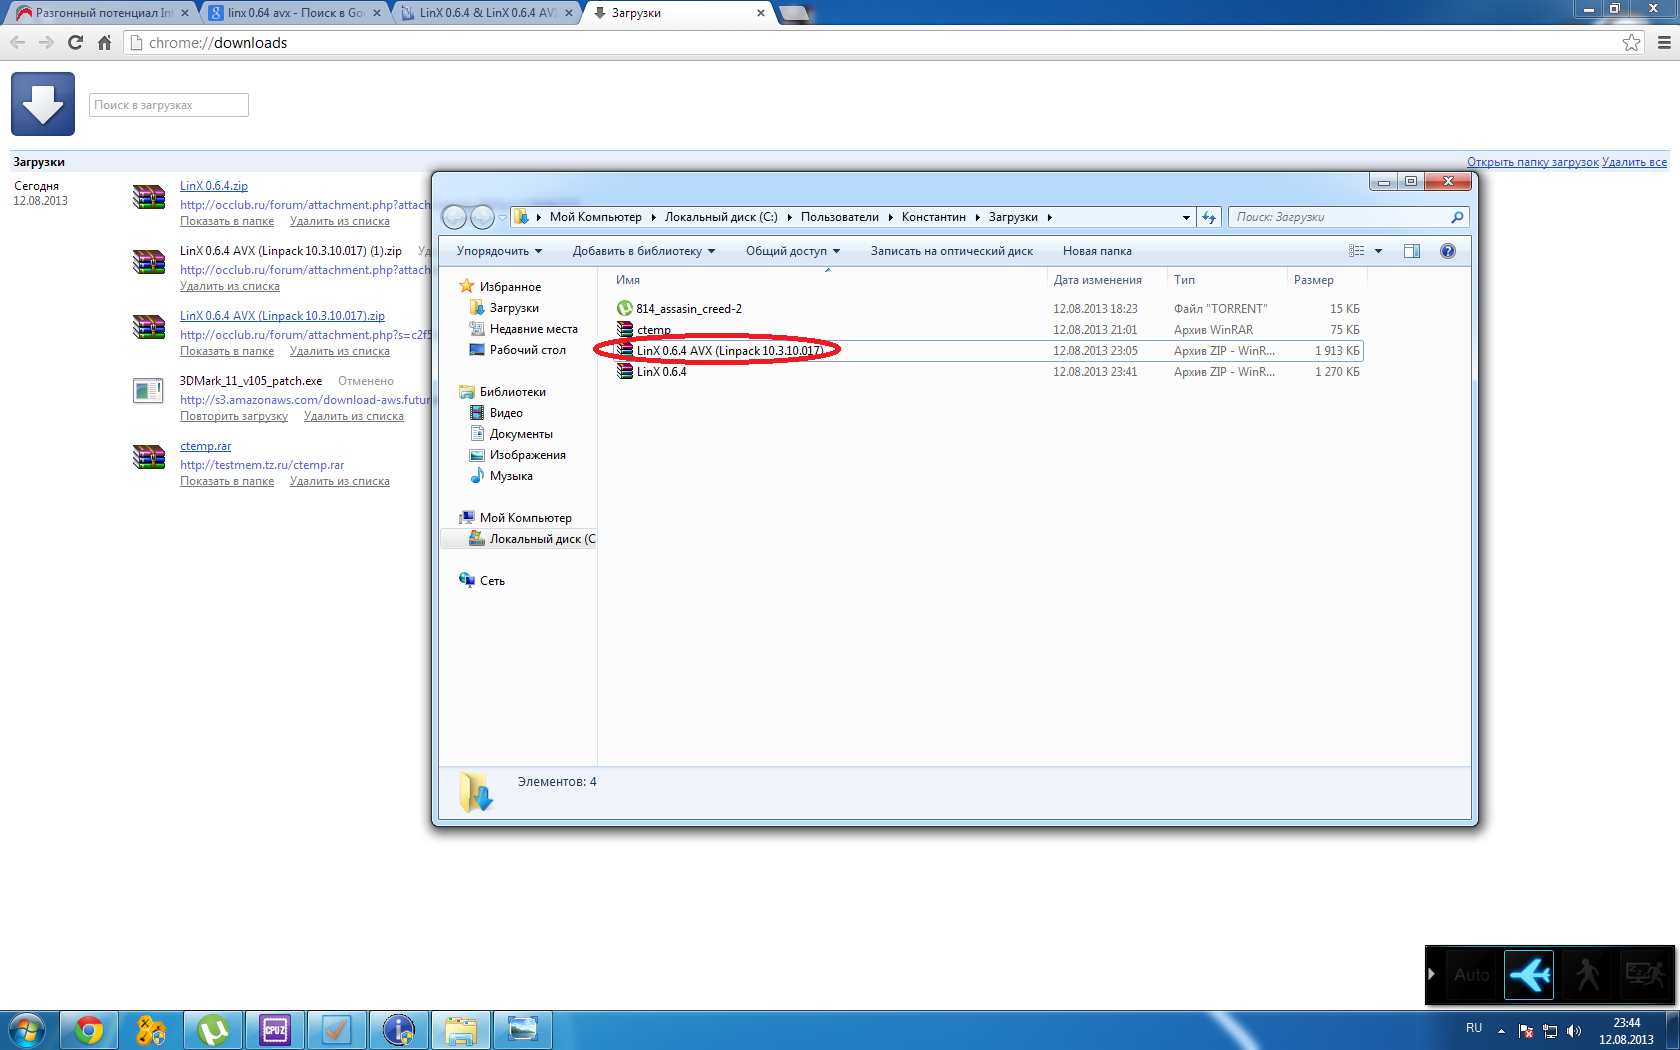
Task: Click the Action Center flag in the tray
Action: pyautogui.click(x=1526, y=1031)
